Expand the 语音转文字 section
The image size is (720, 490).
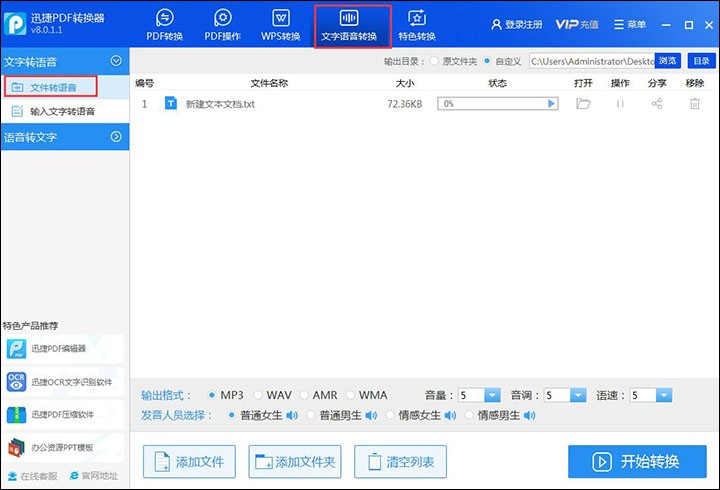click(116, 136)
